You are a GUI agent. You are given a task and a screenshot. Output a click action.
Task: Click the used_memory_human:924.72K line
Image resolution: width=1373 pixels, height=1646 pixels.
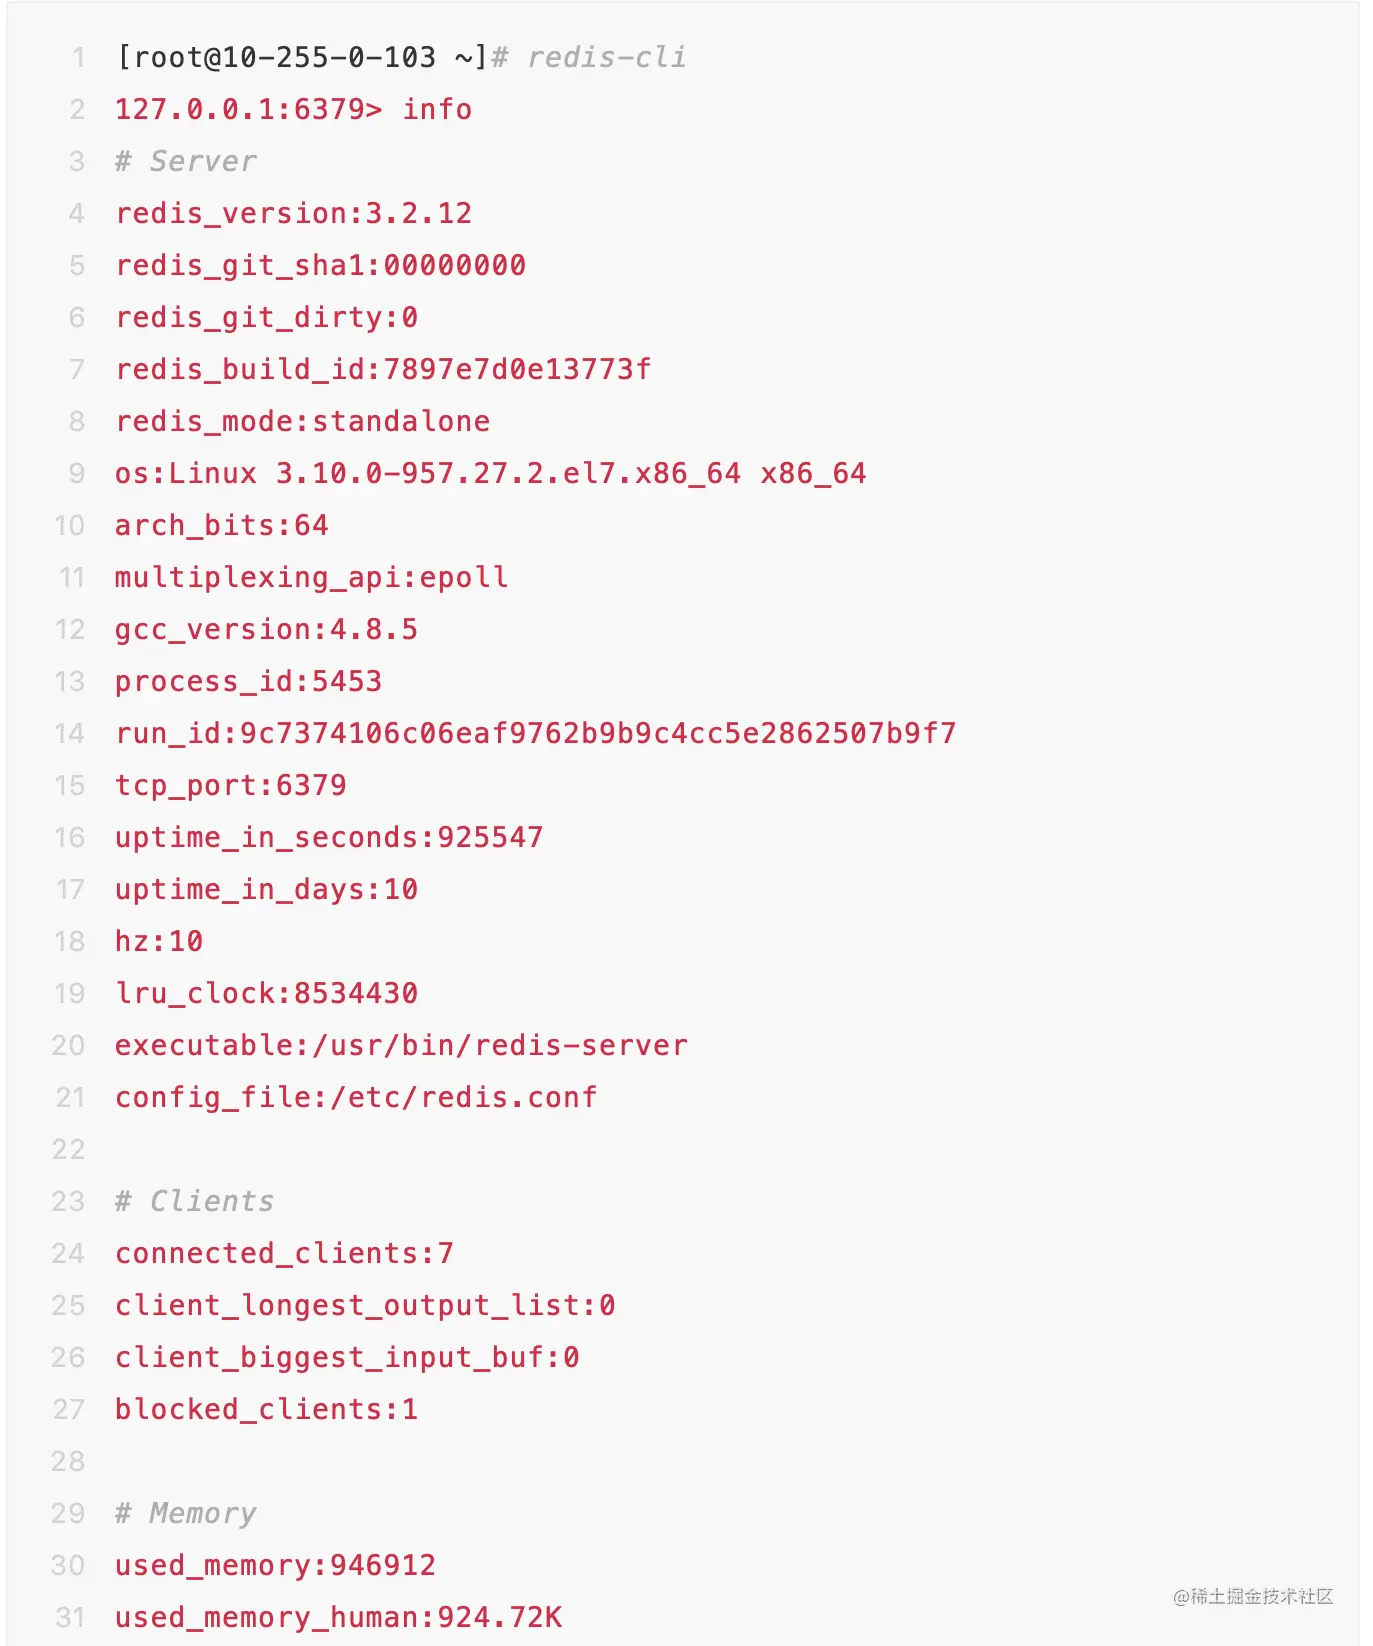click(338, 1617)
